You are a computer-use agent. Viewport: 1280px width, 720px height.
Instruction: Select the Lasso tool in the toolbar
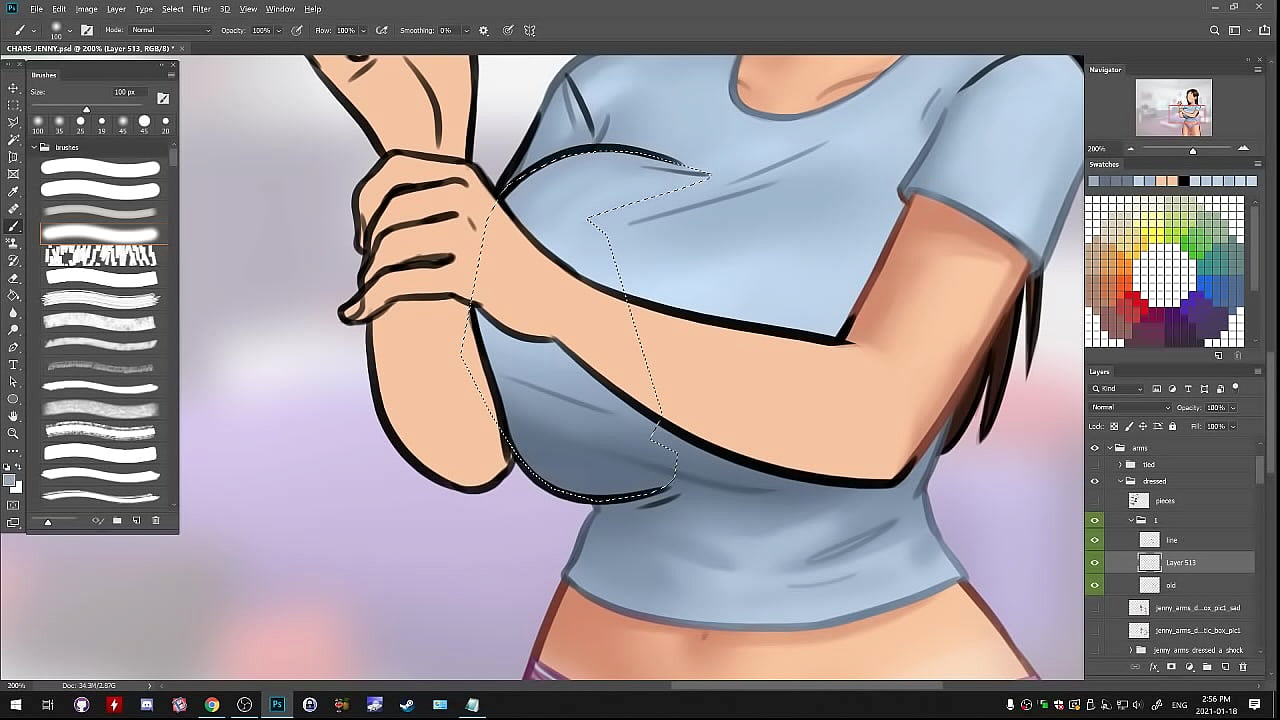13,122
